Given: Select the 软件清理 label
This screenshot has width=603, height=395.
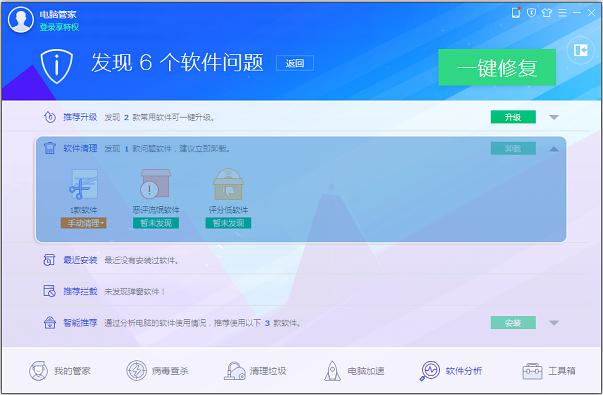Looking at the screenshot, I should point(80,148).
